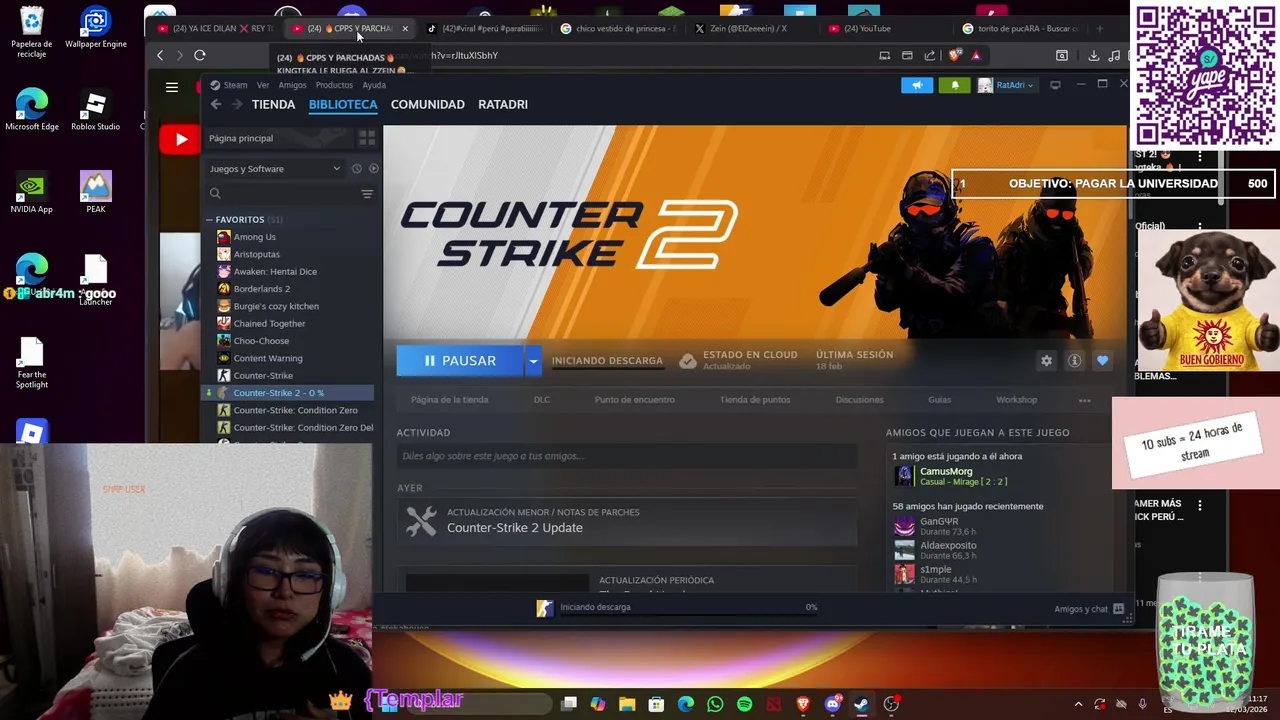Open Counter-Strike 2 download icon in bottom bar
The image size is (1280, 720).
coord(544,607)
